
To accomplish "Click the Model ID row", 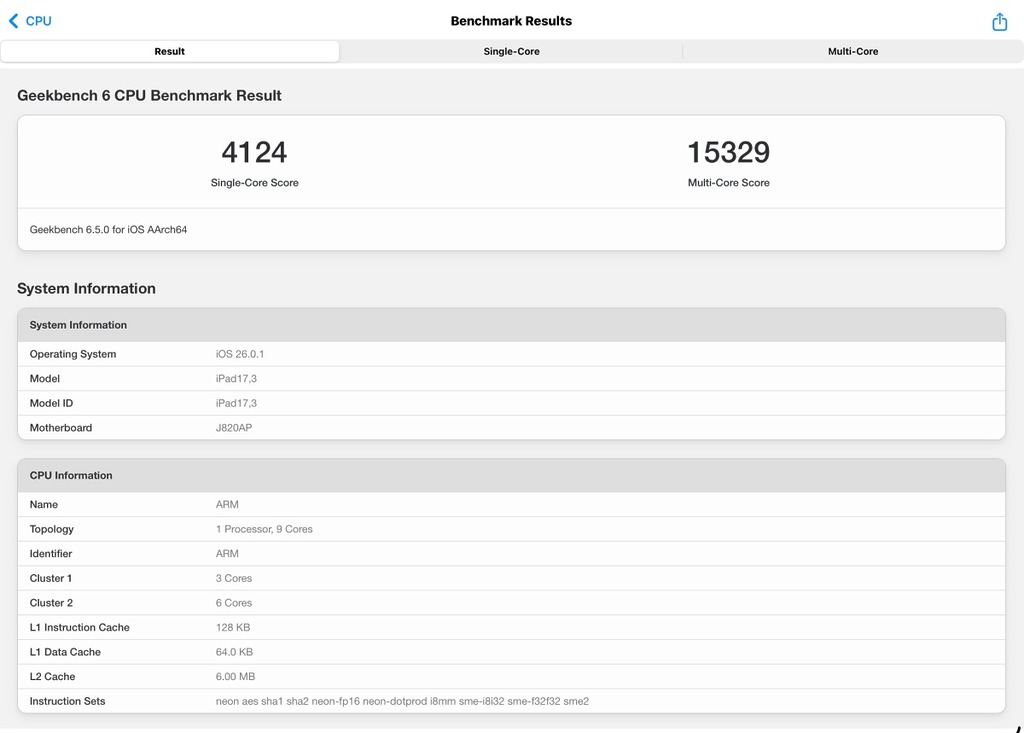I will (511, 403).
